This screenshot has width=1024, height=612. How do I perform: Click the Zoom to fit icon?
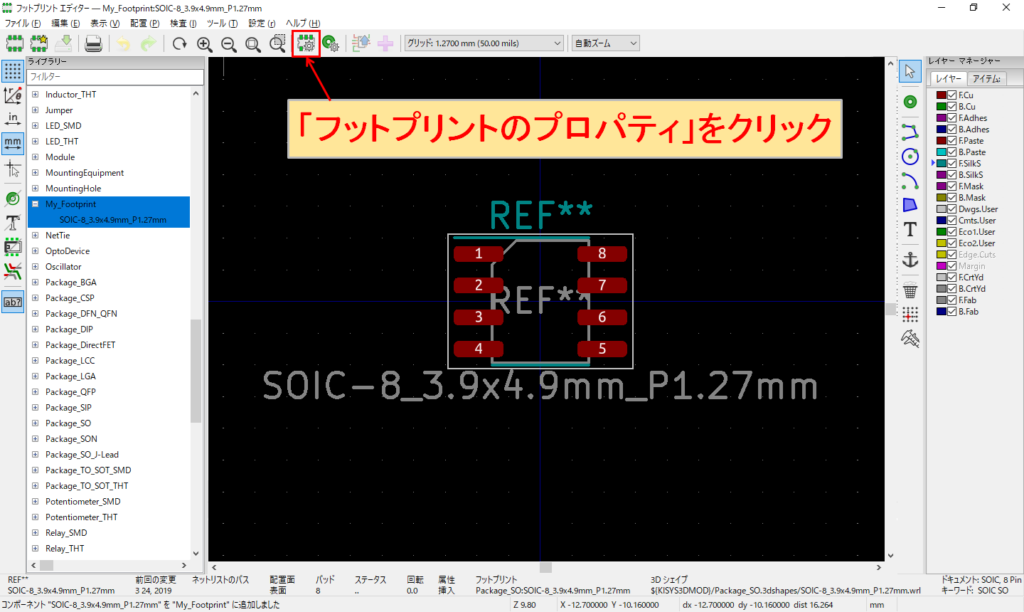pyautogui.click(x=253, y=43)
